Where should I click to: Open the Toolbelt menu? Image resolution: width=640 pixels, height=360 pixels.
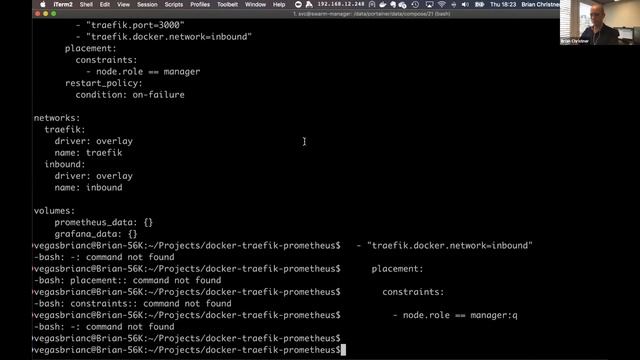click(227, 4)
